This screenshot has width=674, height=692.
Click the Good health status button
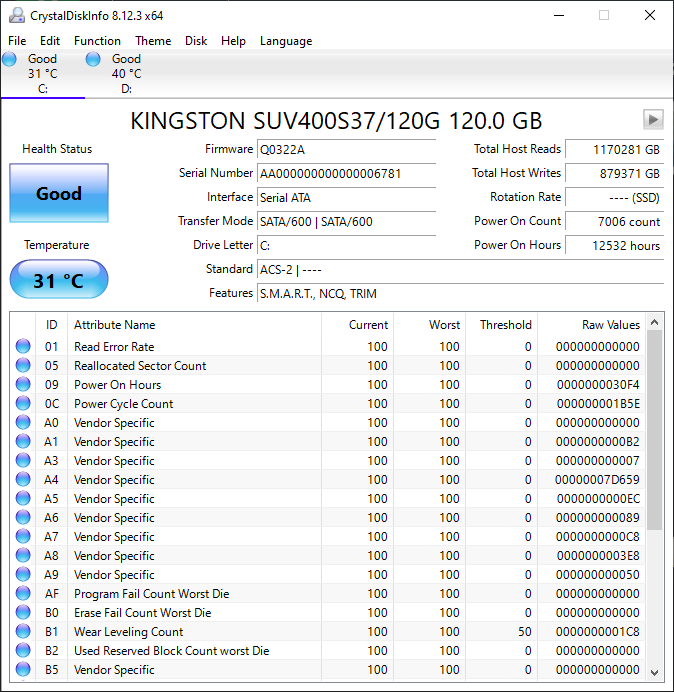click(59, 193)
